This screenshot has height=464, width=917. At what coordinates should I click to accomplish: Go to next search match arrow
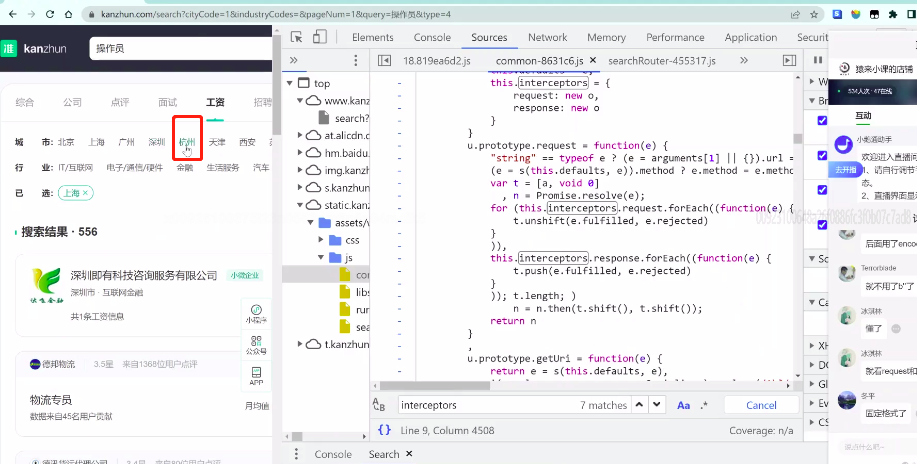point(656,405)
